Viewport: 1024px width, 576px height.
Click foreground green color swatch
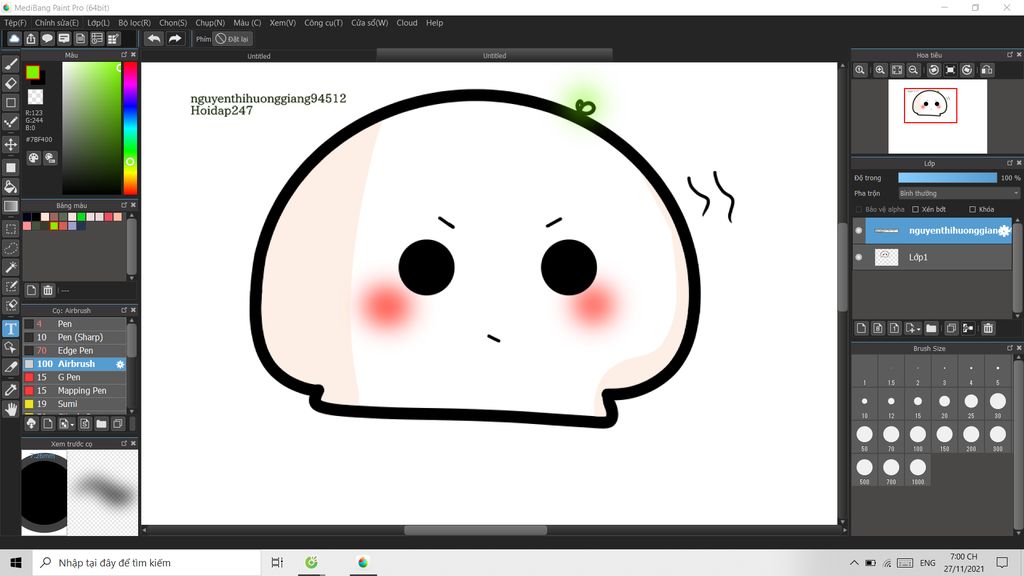33,72
